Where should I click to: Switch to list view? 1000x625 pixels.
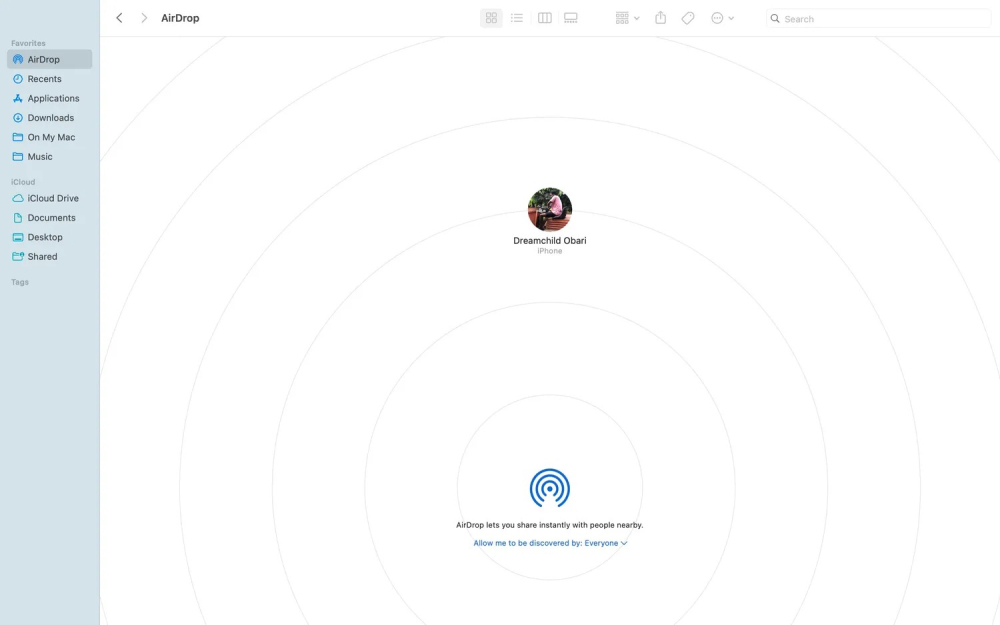click(x=517, y=18)
